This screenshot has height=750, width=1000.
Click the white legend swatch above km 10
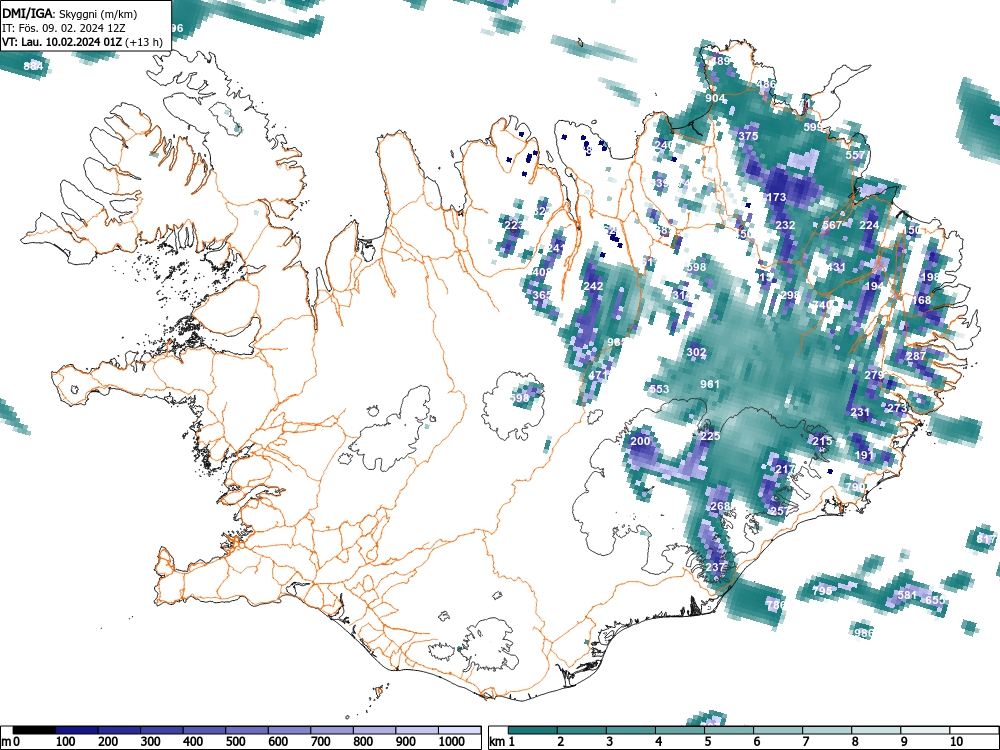(974, 730)
